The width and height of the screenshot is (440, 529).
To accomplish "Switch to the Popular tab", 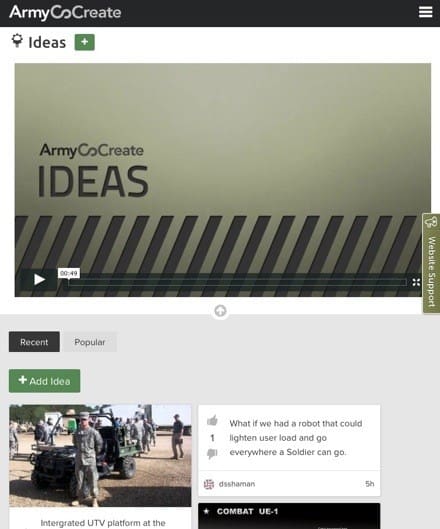I will 90,342.
